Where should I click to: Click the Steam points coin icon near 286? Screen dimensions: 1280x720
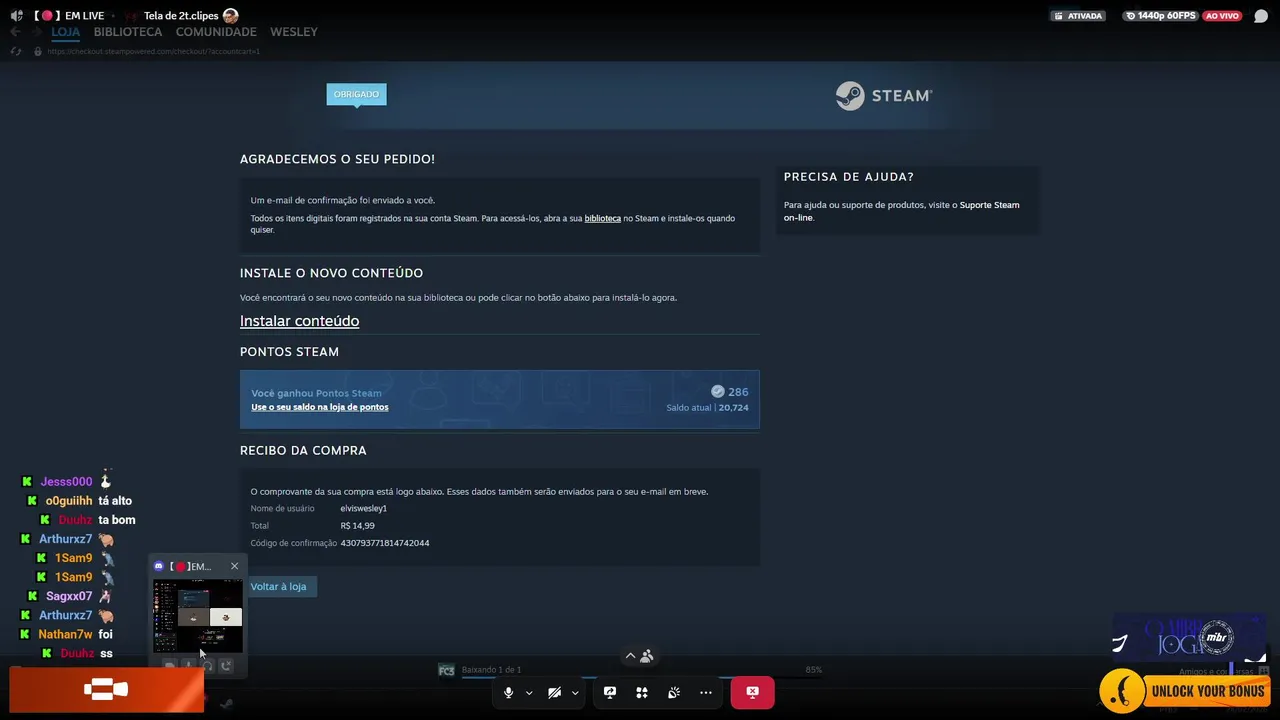click(717, 391)
